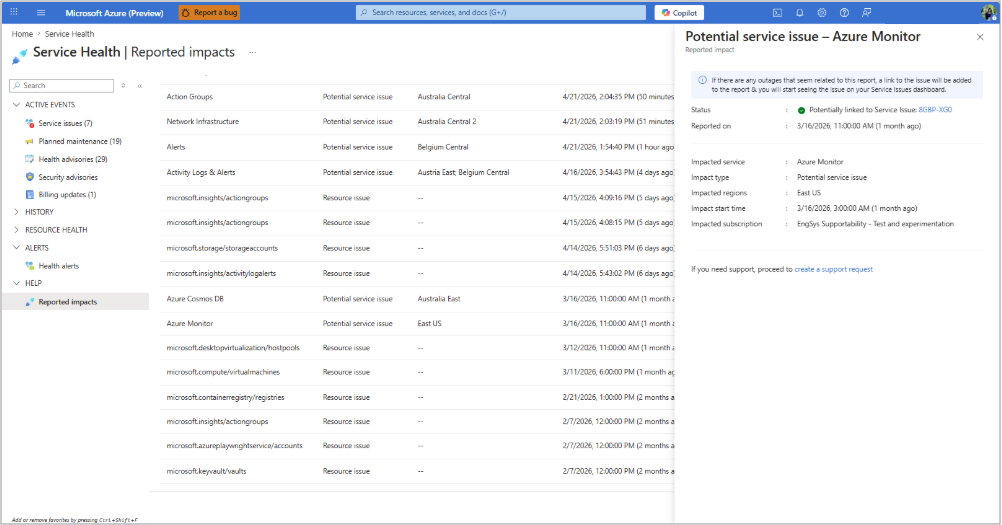Click the info icon in the panel banner

tap(702, 80)
